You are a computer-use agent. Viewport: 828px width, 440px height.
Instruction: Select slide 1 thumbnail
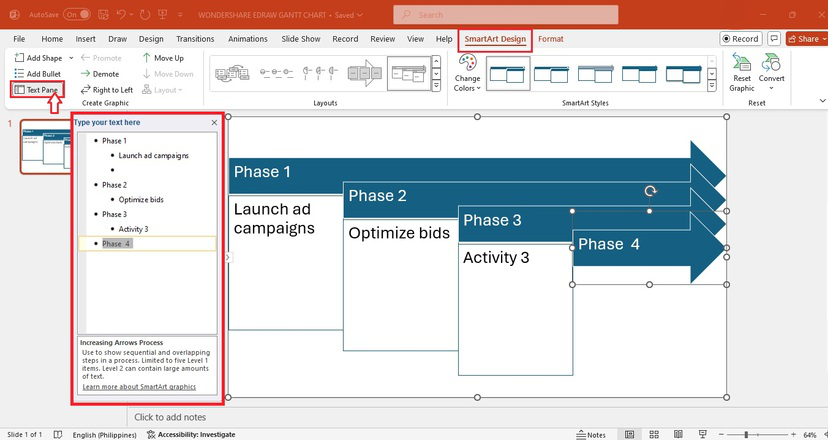pyautogui.click(x=45, y=147)
